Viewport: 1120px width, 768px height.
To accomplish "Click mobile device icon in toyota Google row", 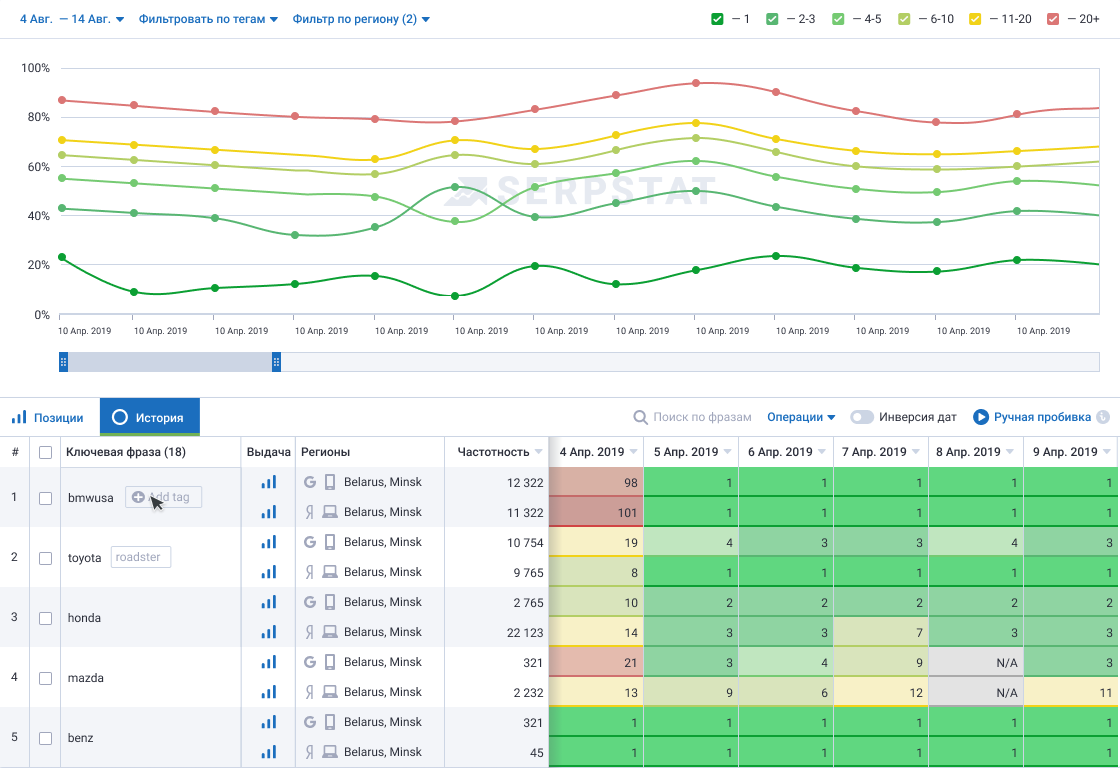I will tap(330, 542).
